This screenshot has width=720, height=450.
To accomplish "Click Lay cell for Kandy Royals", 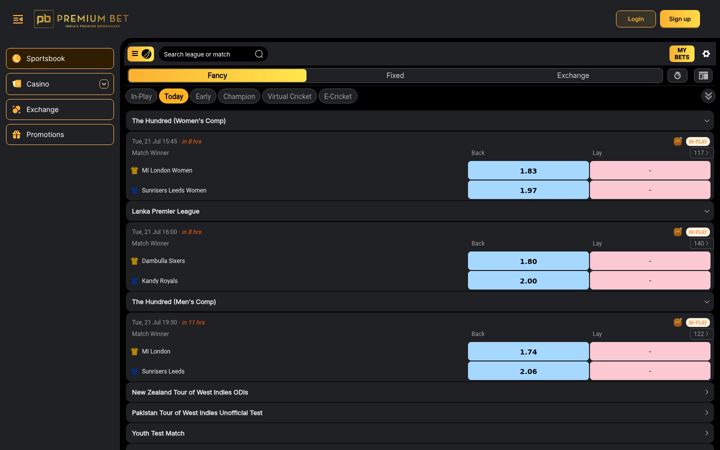I will (x=650, y=281).
